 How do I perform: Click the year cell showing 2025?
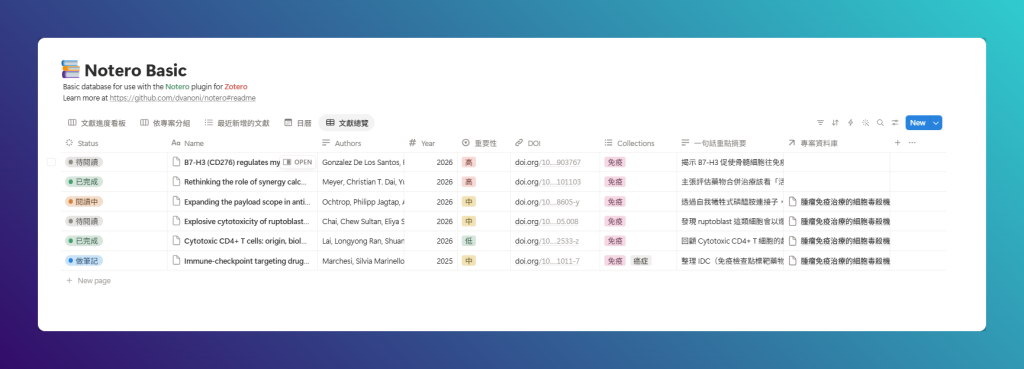point(430,261)
